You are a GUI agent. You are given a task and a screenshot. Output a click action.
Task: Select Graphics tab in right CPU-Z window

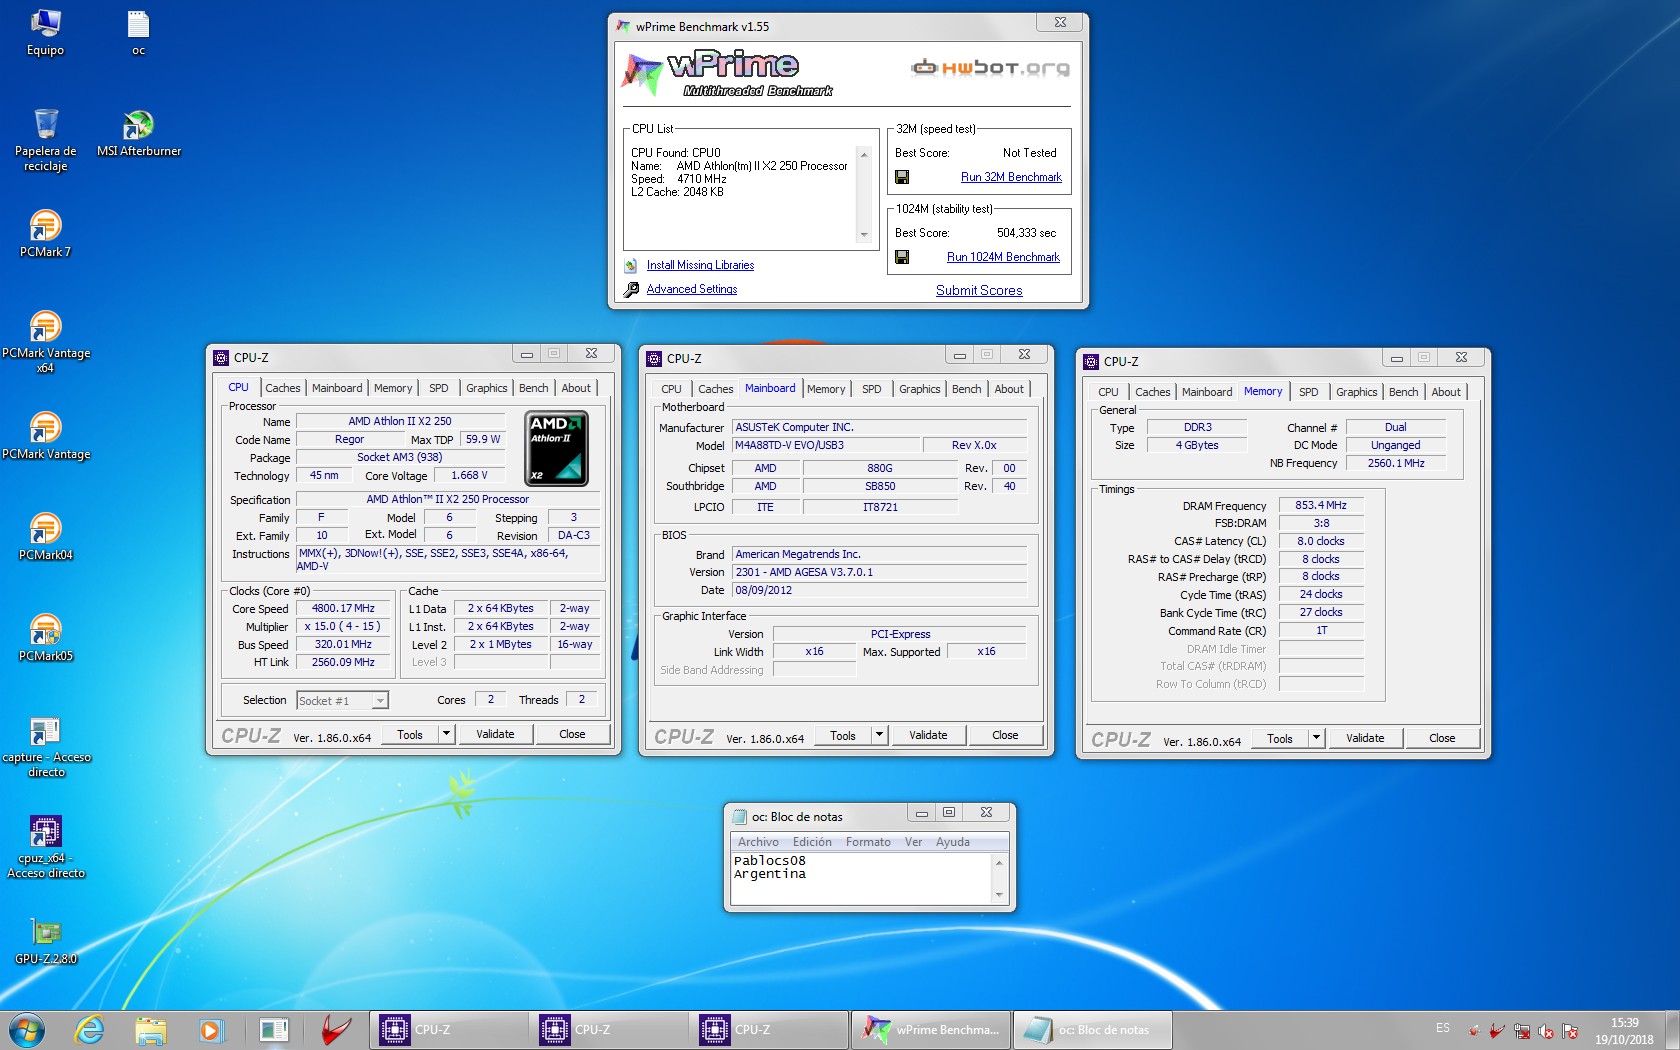1356,392
